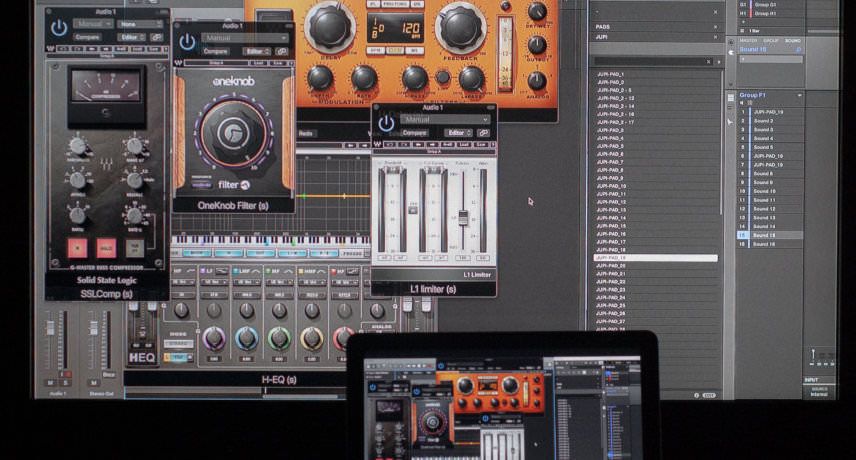
Task: Click Waves logo in OneKnob Filter toolbar
Action: pos(178,63)
